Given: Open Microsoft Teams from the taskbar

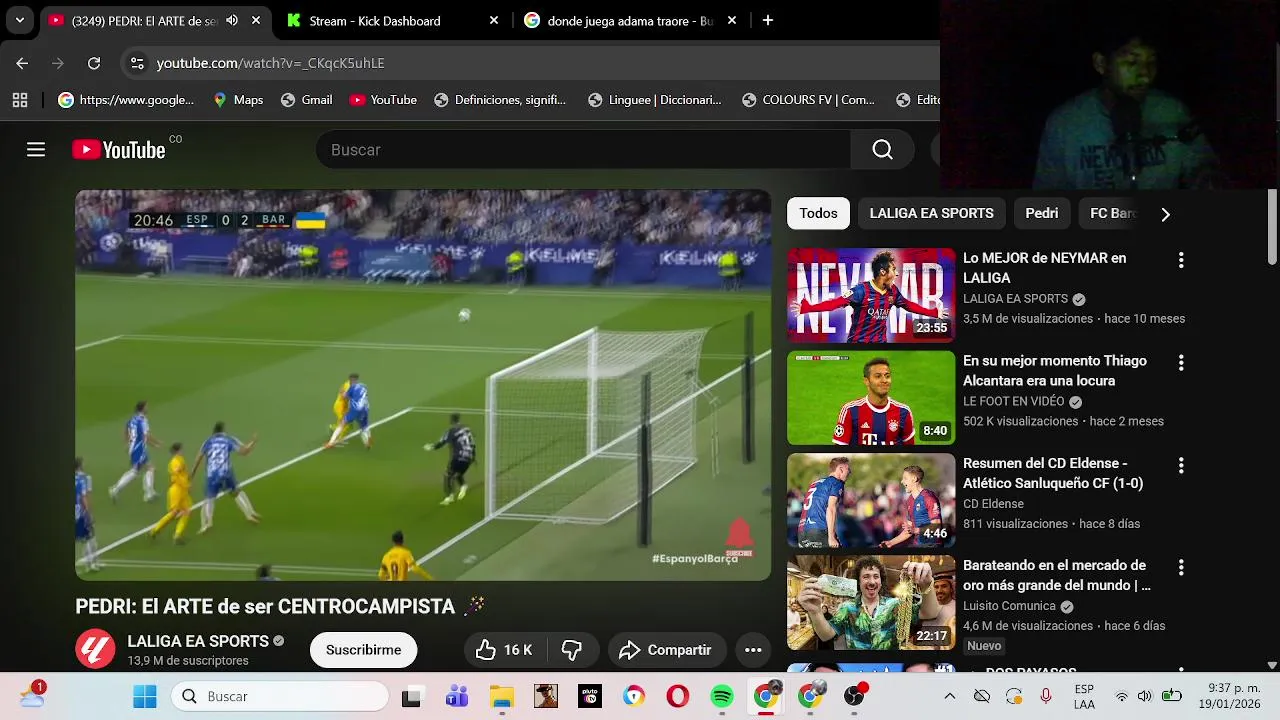Looking at the screenshot, I should coord(457,696).
